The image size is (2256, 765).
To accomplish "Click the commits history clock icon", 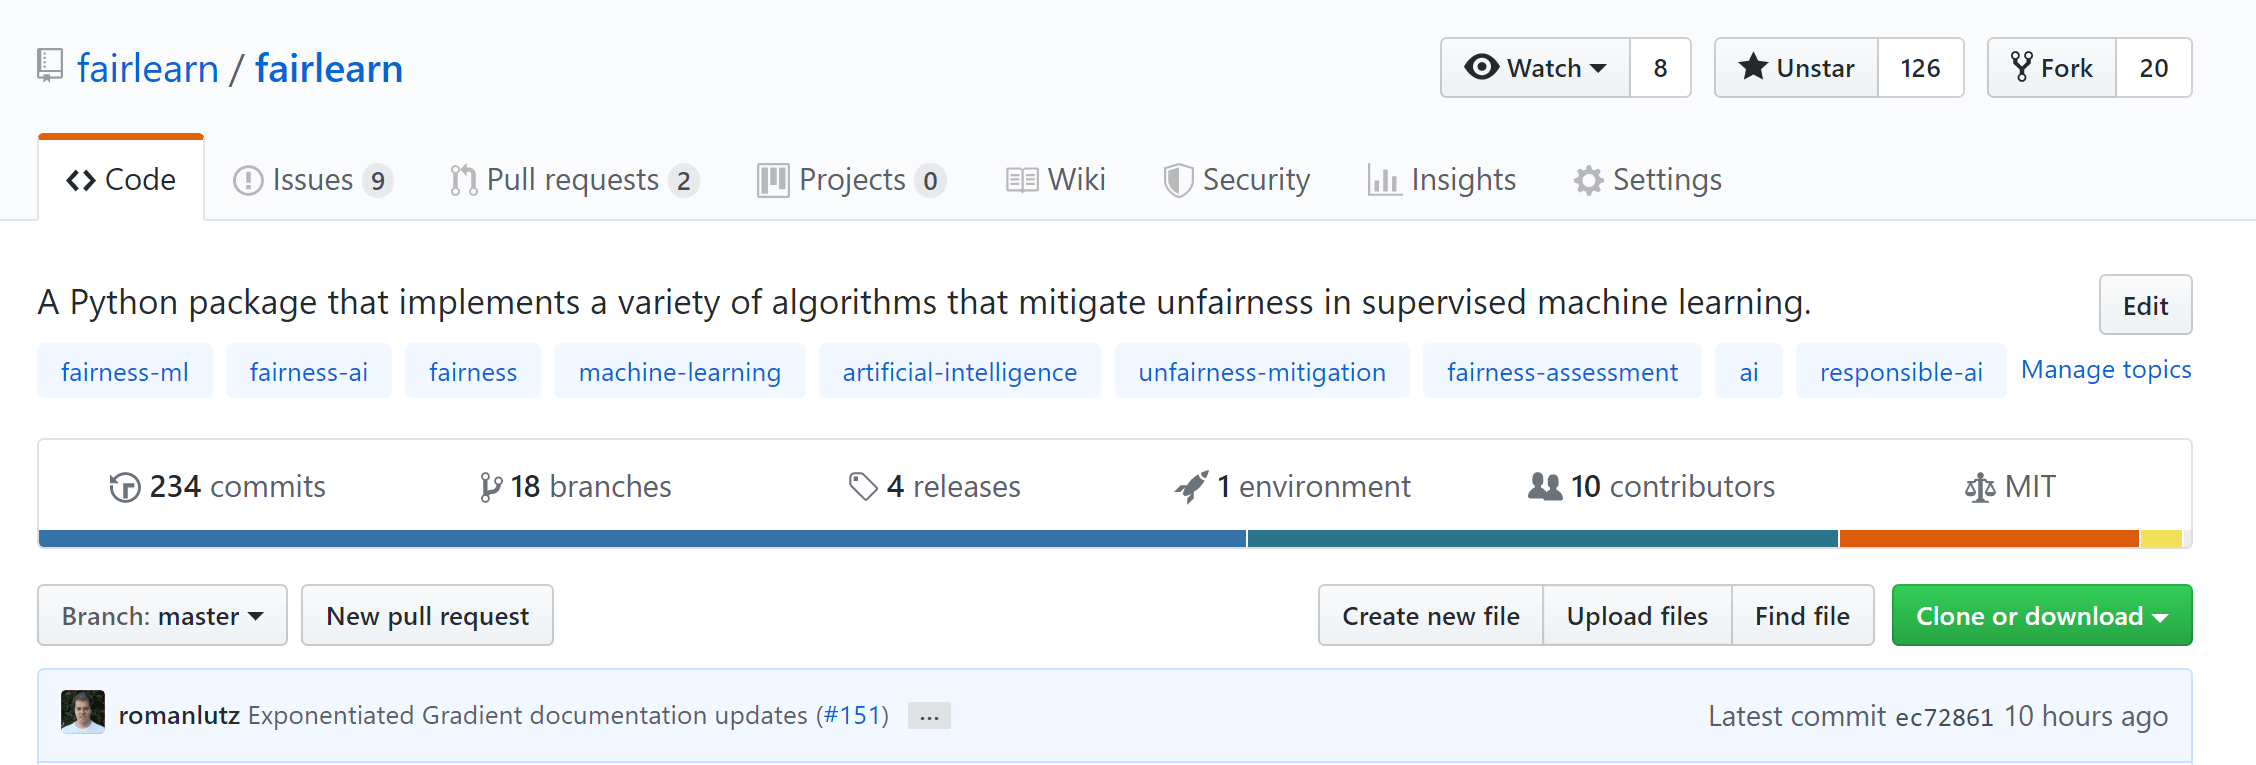I will (x=125, y=487).
